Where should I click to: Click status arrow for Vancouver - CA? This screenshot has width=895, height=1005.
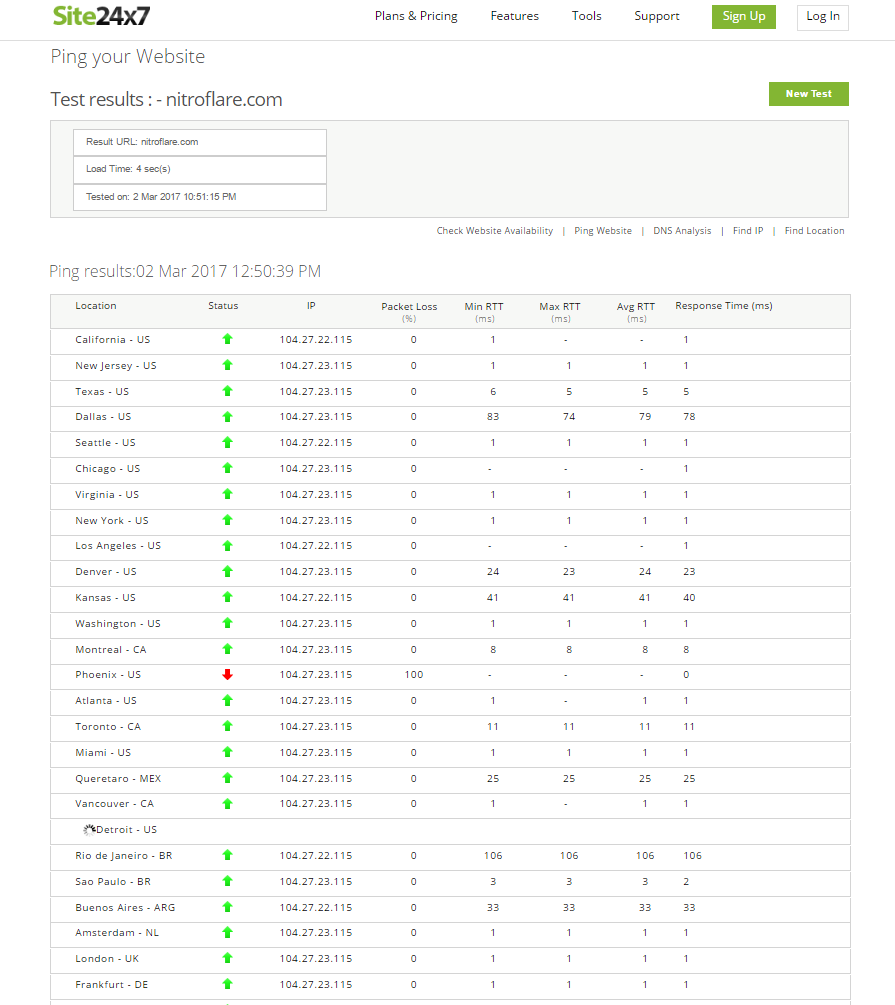(227, 803)
